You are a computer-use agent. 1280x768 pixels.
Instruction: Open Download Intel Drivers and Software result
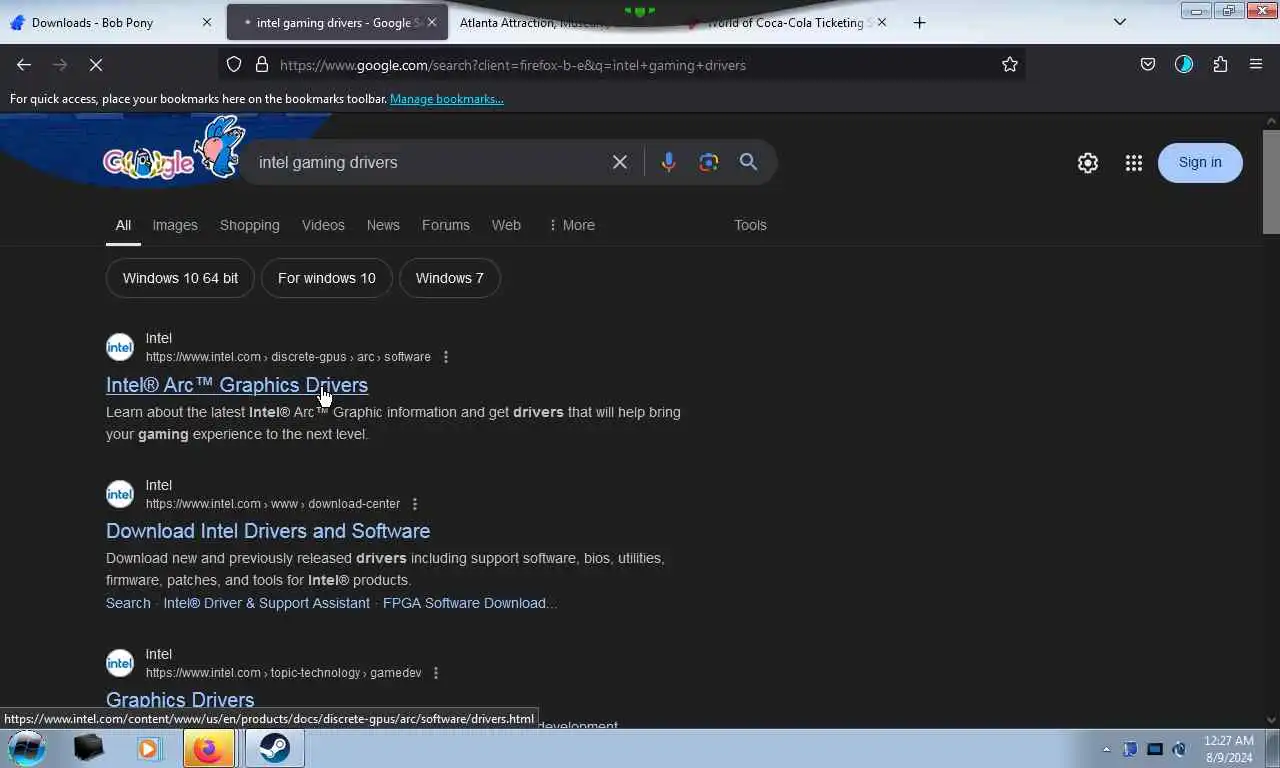[x=268, y=531]
